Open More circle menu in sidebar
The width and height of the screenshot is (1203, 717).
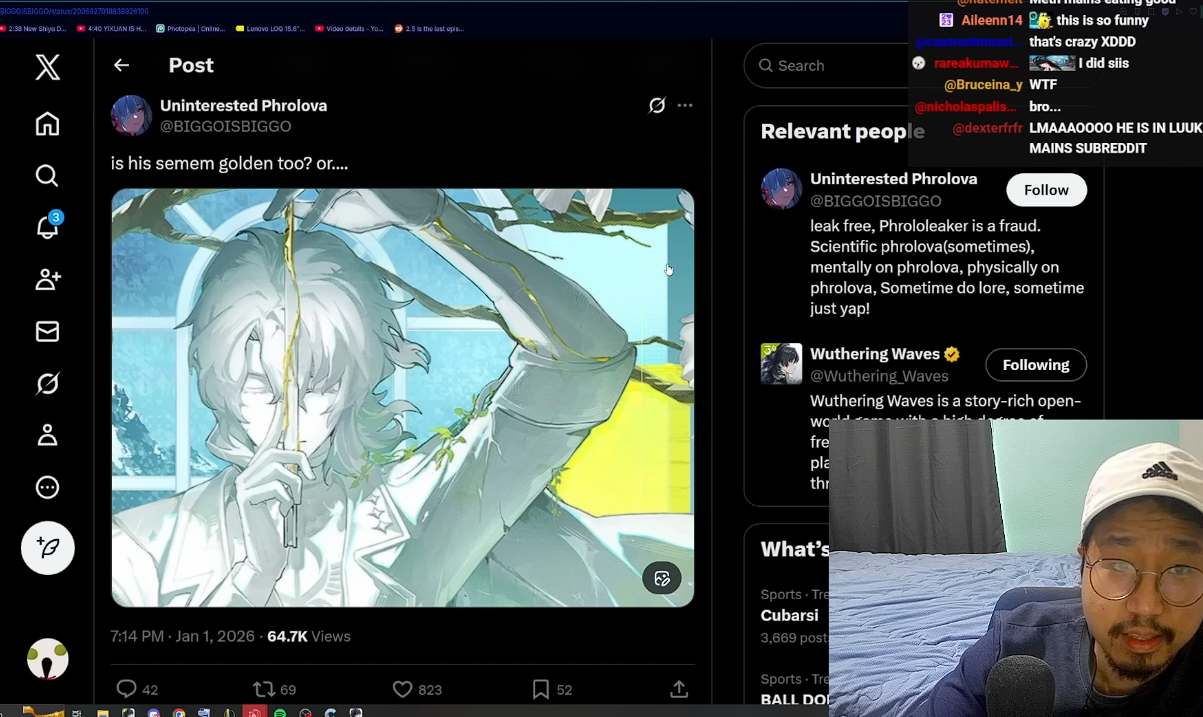pyautogui.click(x=47, y=487)
